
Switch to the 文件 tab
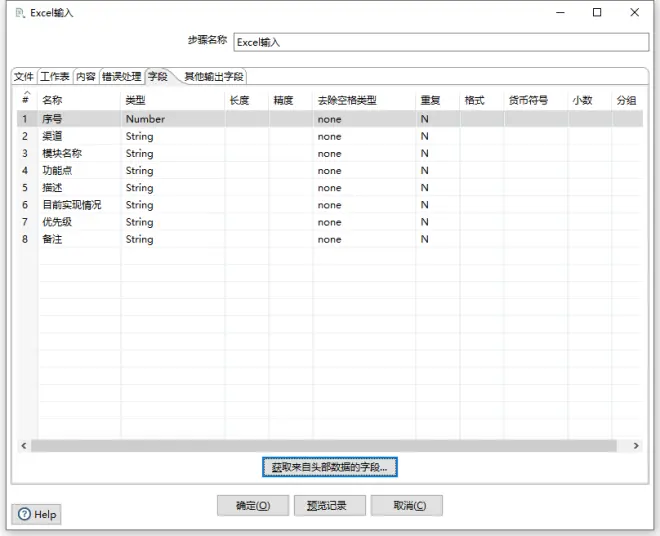(x=24, y=77)
